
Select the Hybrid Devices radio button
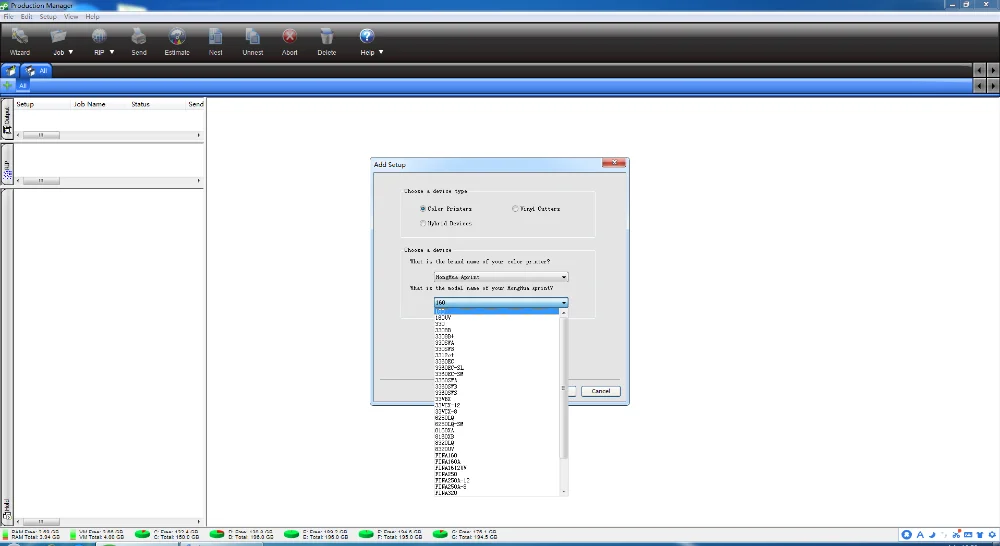423,223
